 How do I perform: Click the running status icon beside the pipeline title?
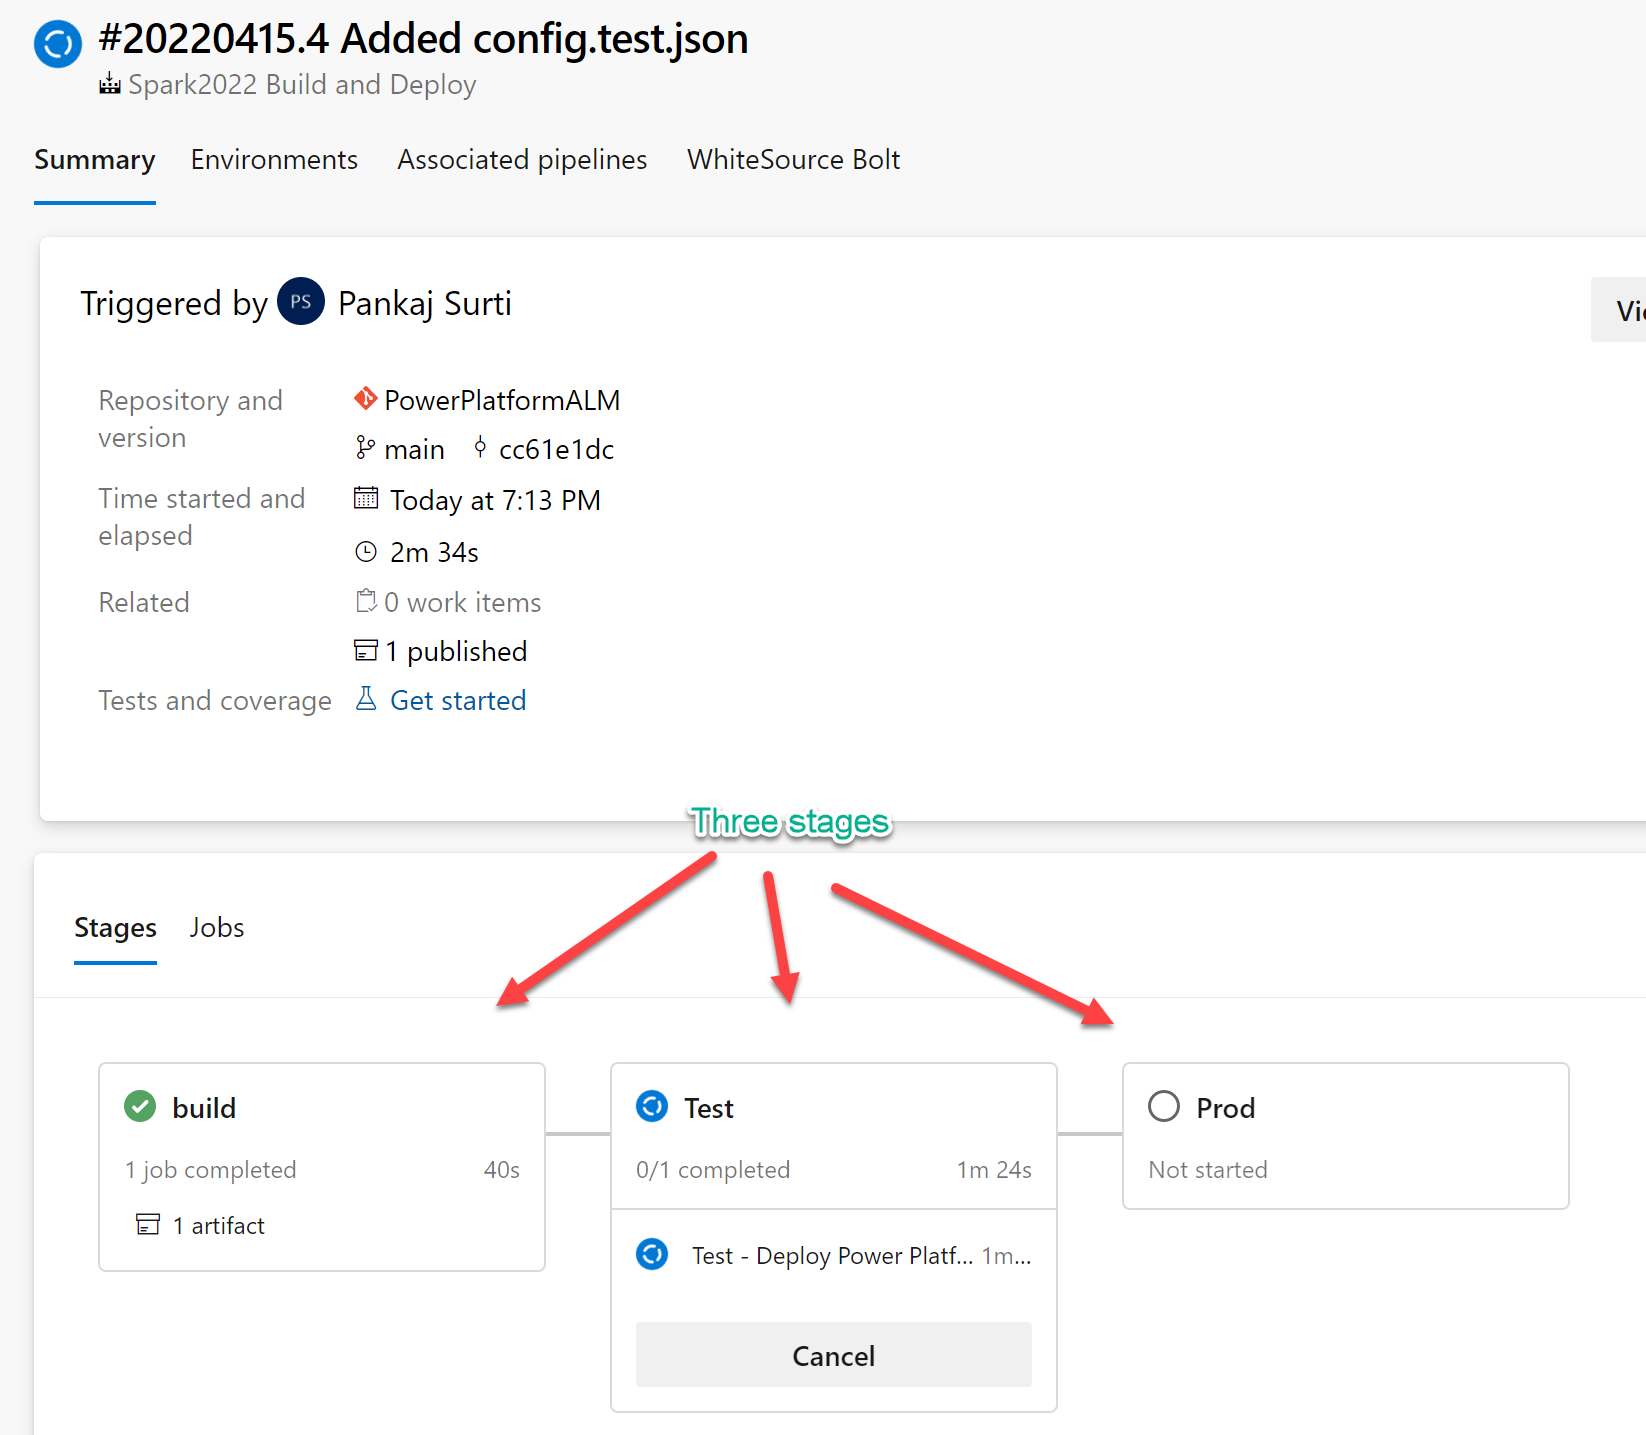[57, 45]
